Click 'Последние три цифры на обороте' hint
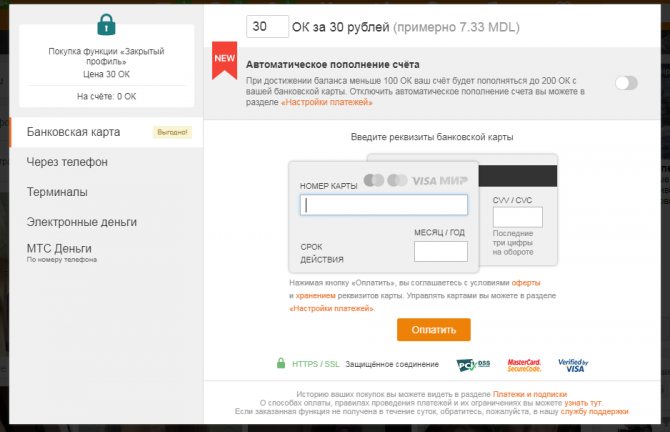The width and height of the screenshot is (670, 432). point(513,243)
